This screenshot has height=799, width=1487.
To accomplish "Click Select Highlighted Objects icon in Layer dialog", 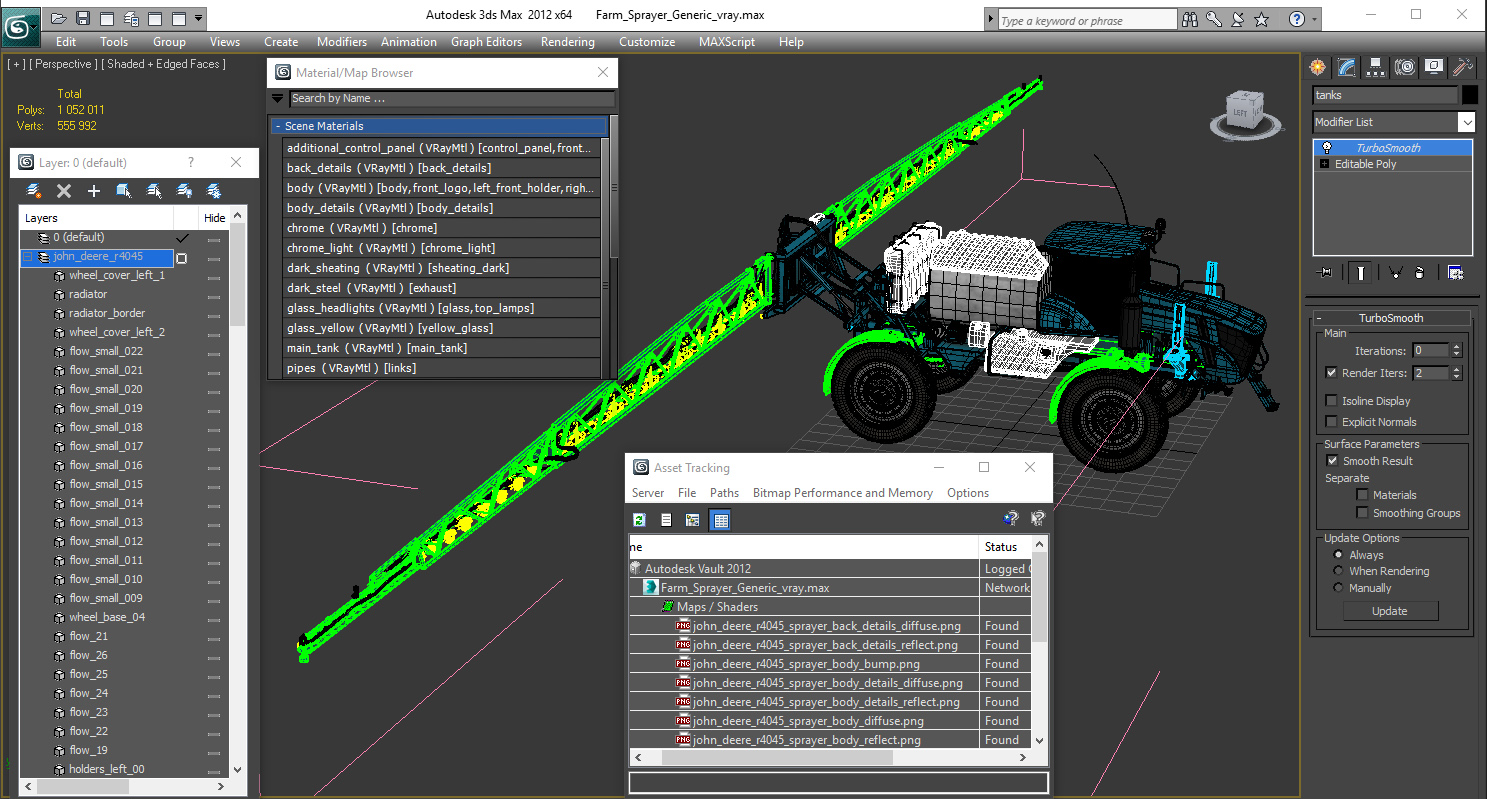I will (x=124, y=190).
